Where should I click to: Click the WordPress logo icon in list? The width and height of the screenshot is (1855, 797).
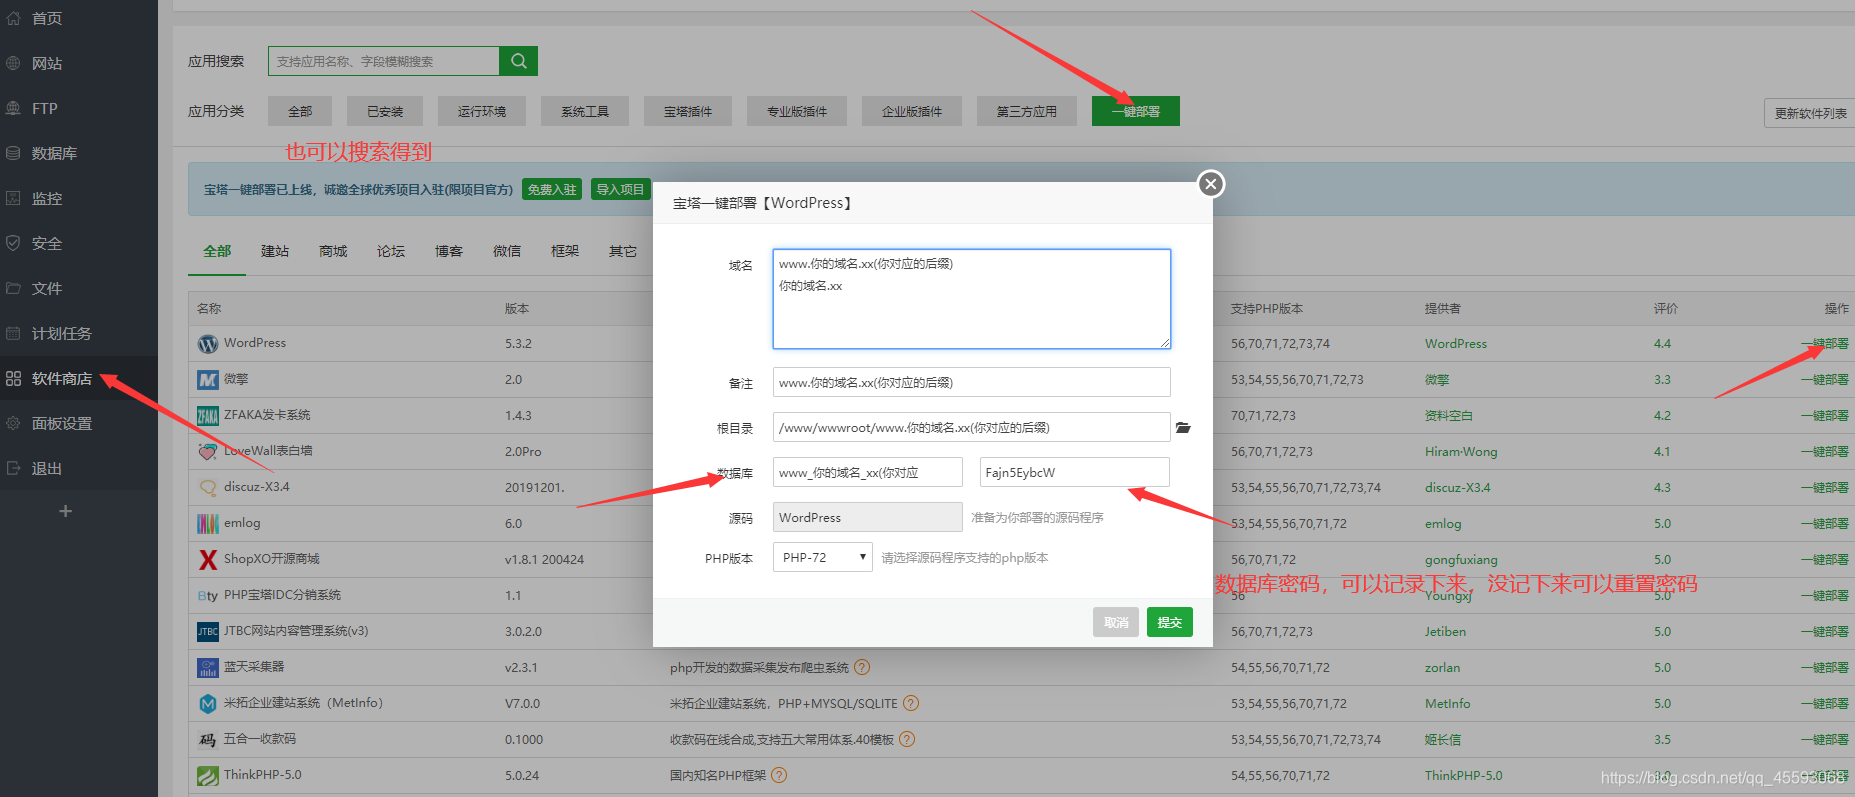pos(208,344)
